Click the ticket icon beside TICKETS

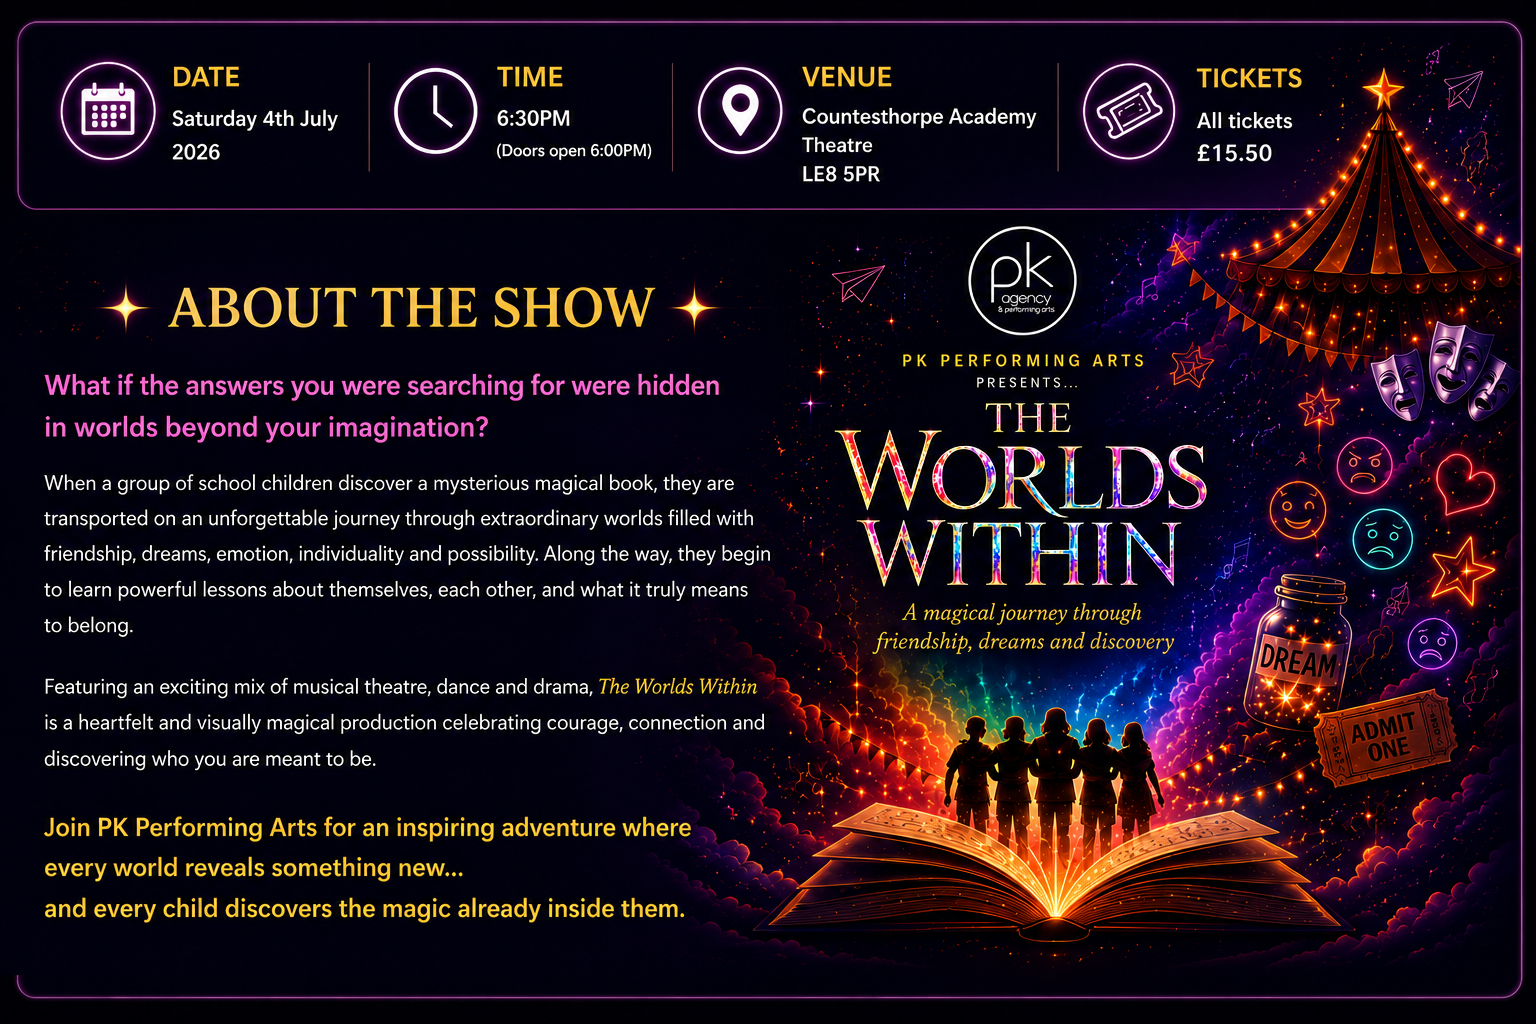[x=1129, y=111]
